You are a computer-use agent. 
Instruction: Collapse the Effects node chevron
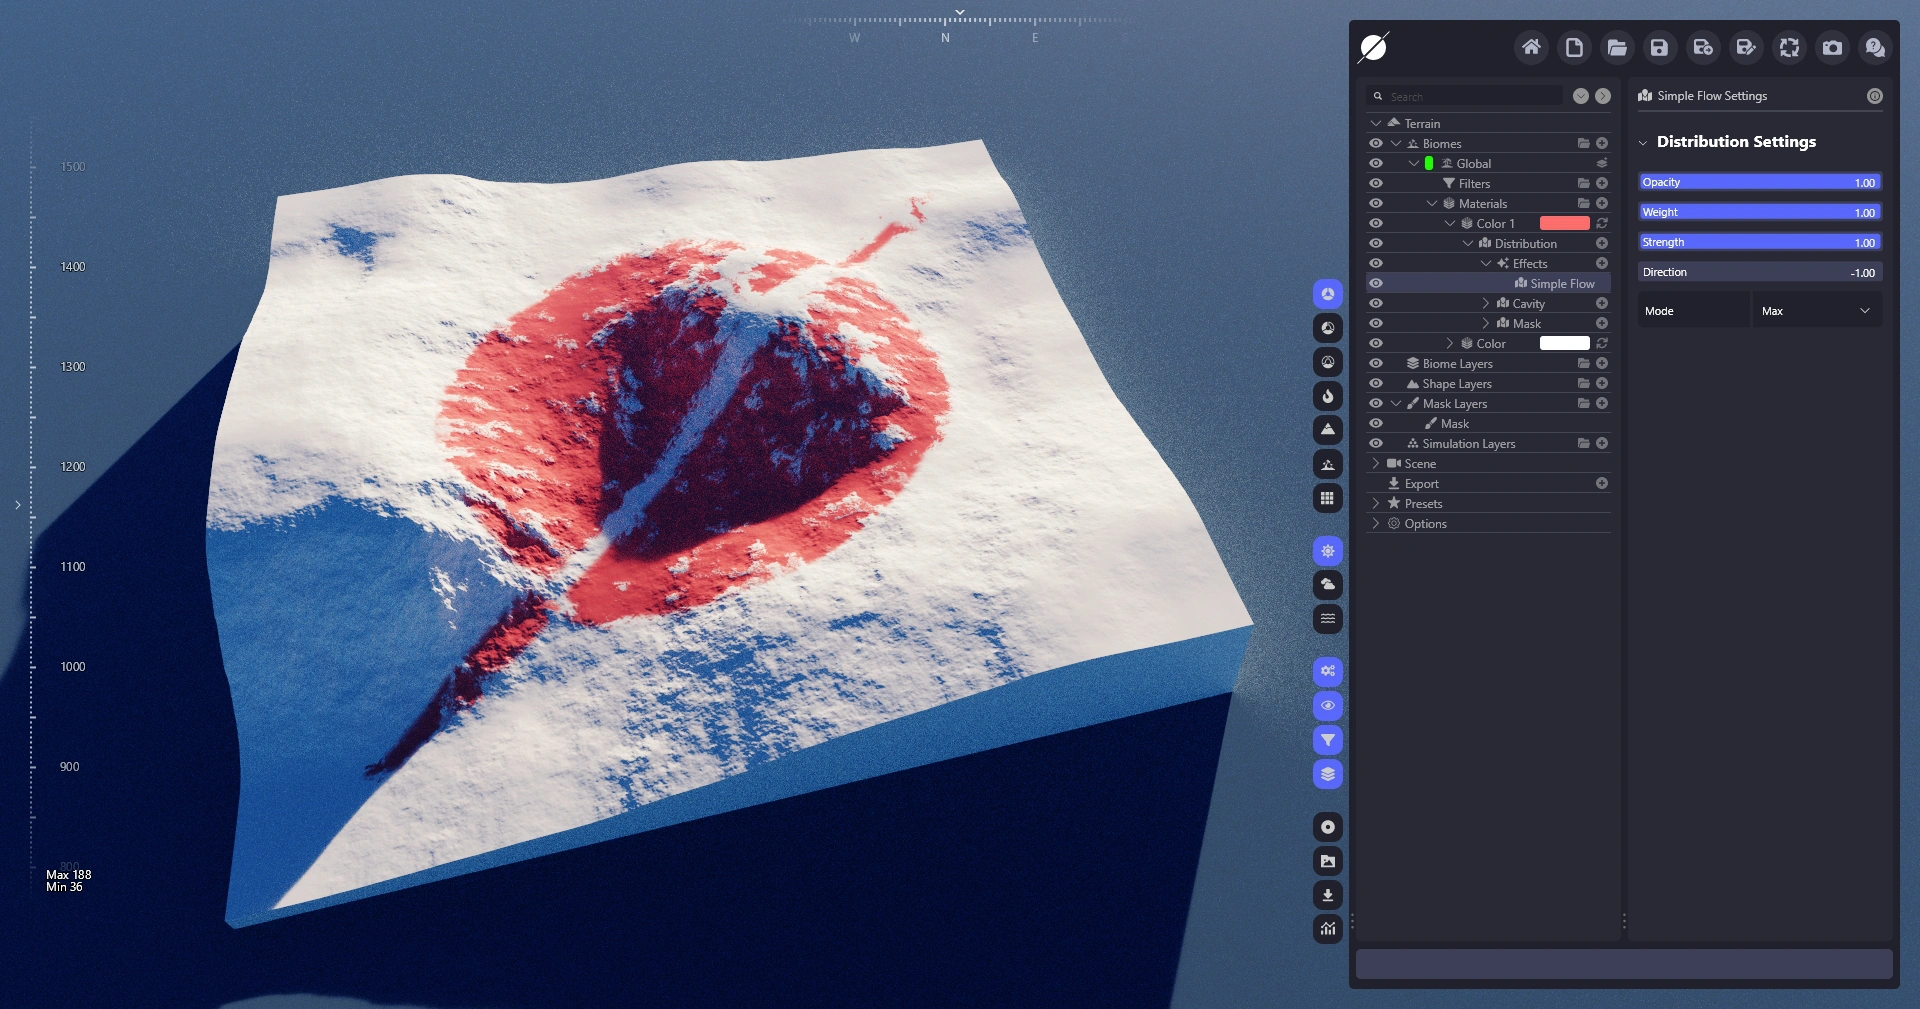click(x=1486, y=263)
